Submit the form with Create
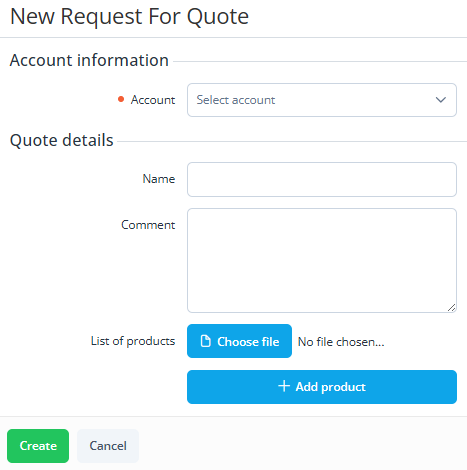467x470 pixels. coord(38,446)
